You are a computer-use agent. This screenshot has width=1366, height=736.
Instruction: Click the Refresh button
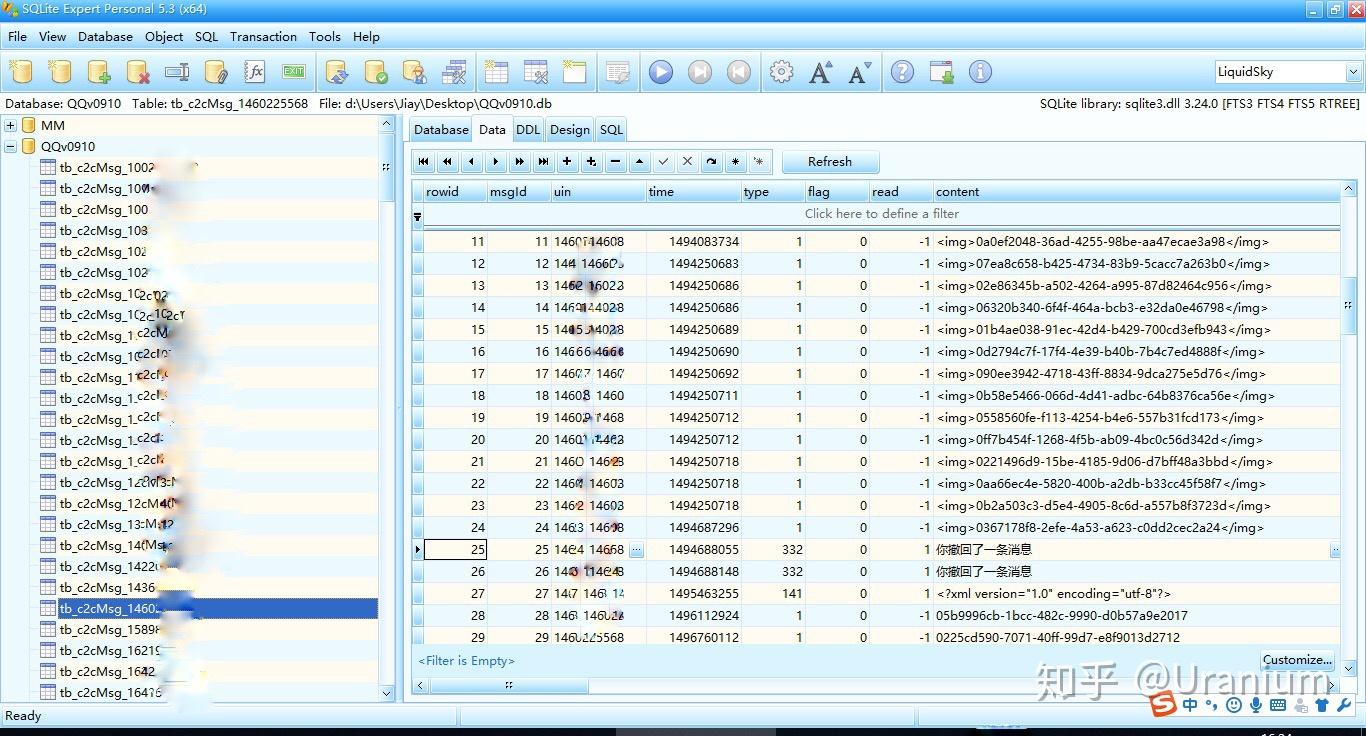[830, 161]
